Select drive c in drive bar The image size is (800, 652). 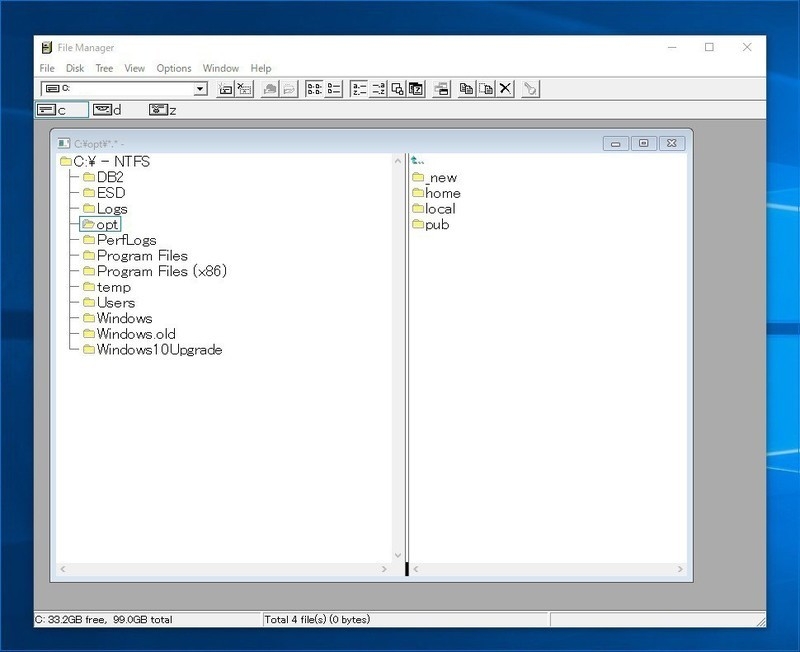pyautogui.click(x=61, y=110)
